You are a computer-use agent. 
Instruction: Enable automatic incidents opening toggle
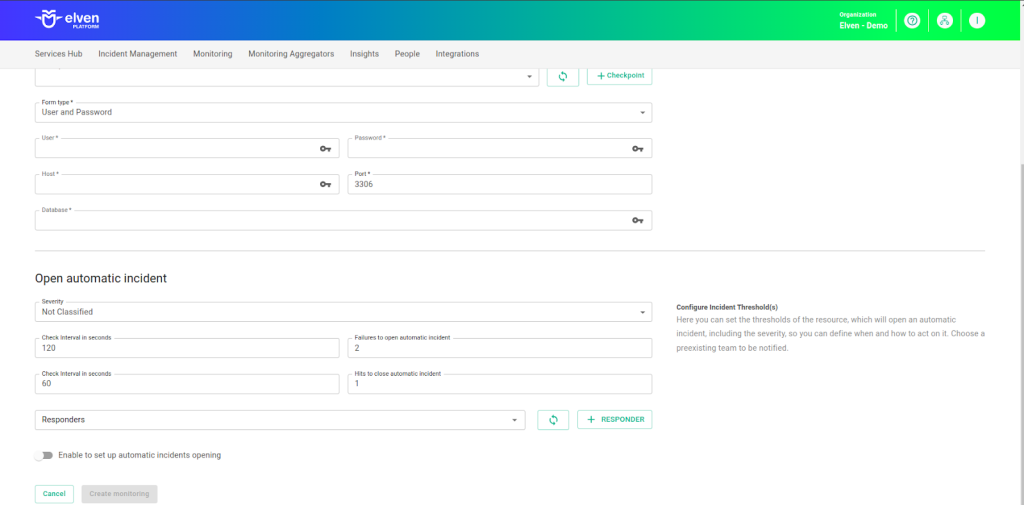click(44, 455)
